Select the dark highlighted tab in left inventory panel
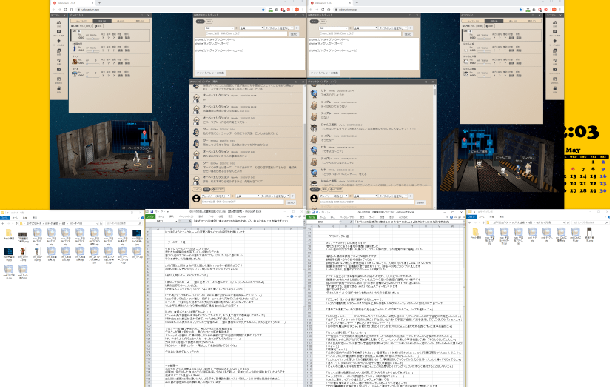 (x=102, y=21)
